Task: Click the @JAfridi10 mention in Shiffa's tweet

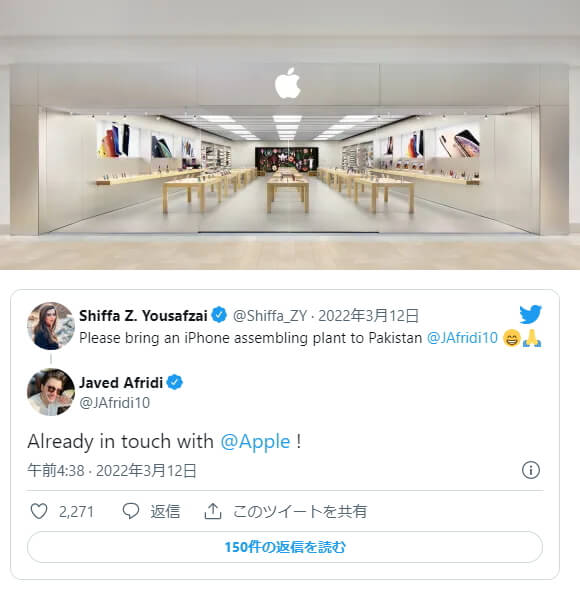Action: 462,338
